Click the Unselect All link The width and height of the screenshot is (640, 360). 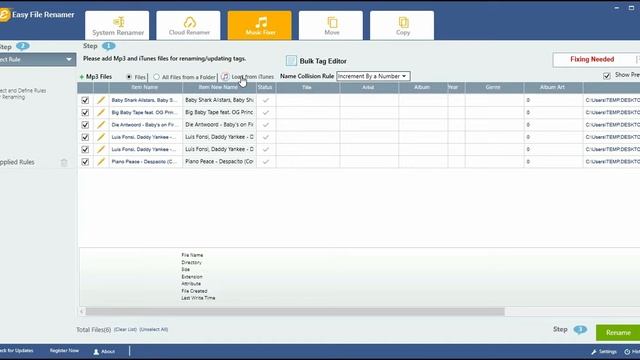point(153,329)
